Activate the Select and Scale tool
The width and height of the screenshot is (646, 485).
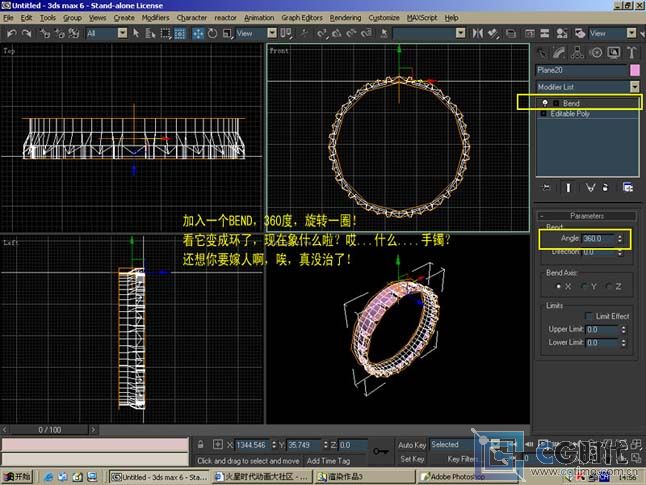point(227,33)
